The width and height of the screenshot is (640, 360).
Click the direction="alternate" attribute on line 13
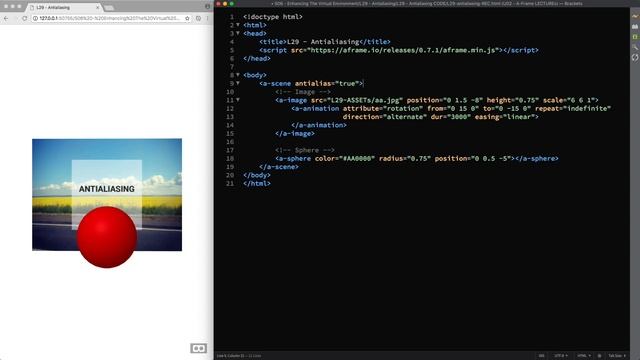pos(384,117)
